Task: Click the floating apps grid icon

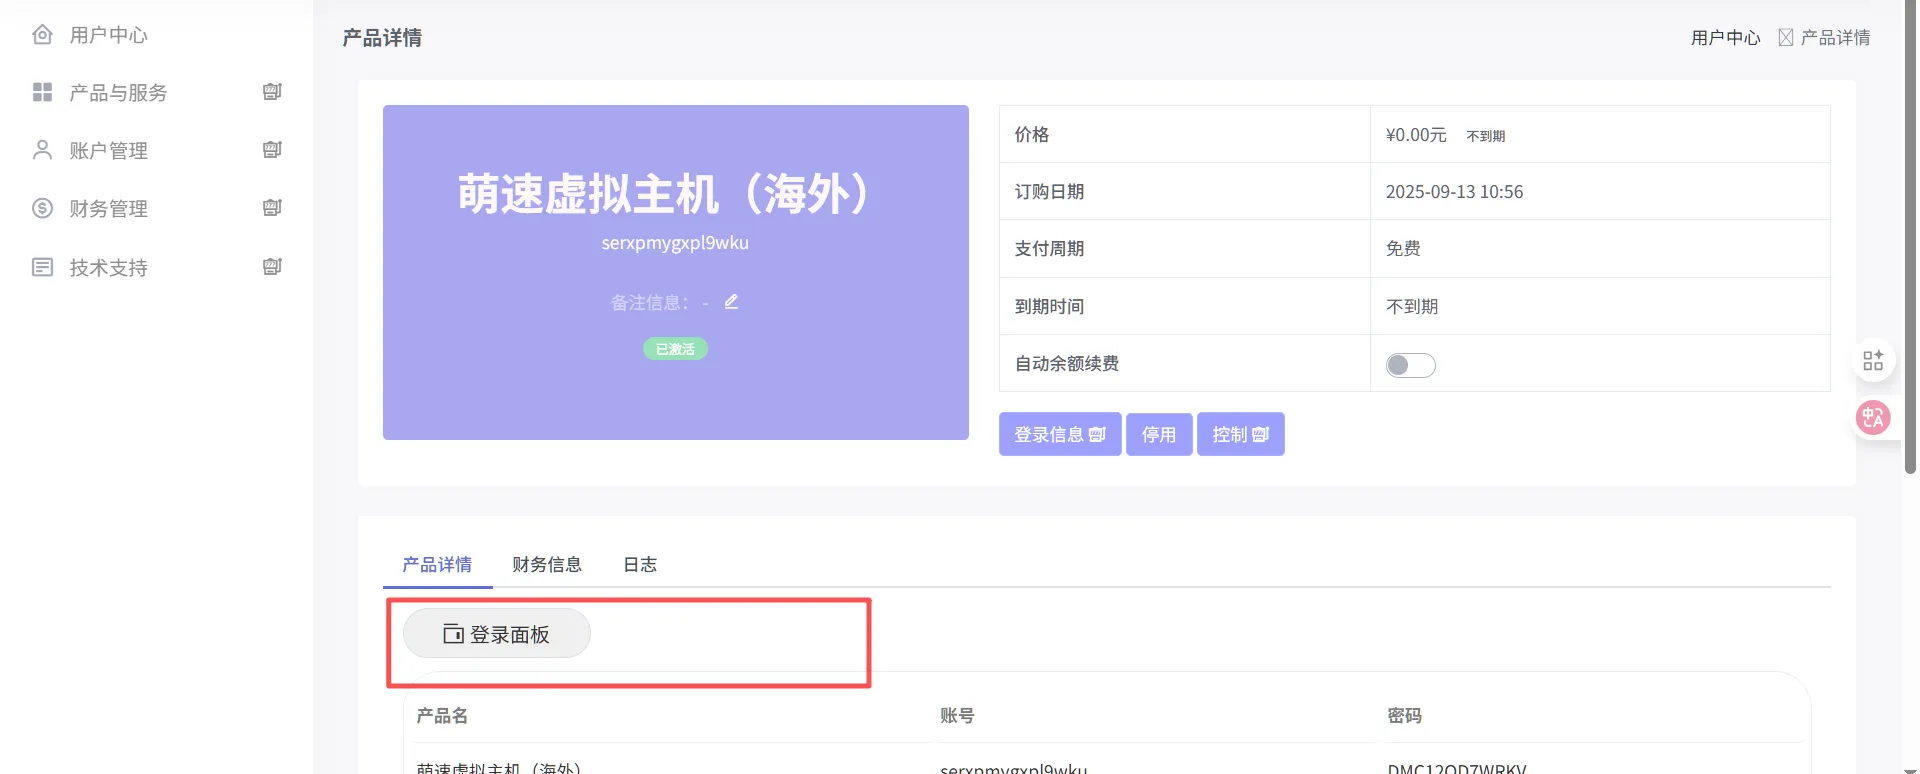Action: [x=1873, y=360]
